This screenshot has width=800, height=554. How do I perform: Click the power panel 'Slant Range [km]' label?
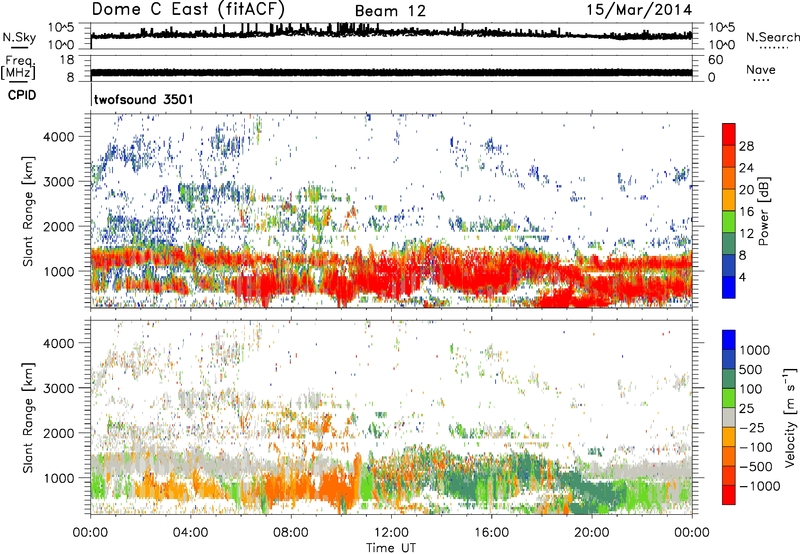click(x=28, y=211)
